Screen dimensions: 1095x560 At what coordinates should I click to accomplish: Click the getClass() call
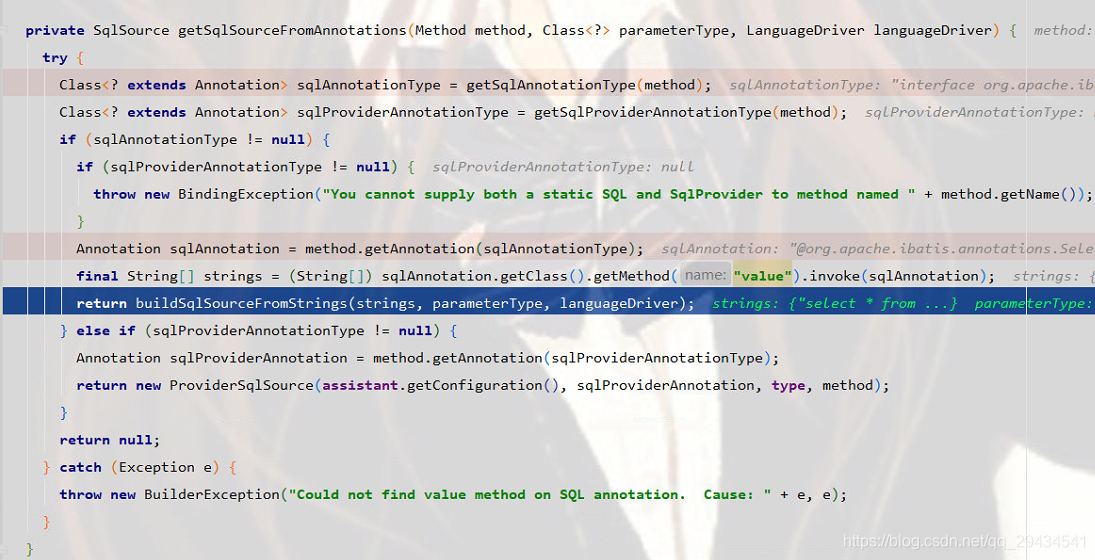pyautogui.click(x=542, y=276)
